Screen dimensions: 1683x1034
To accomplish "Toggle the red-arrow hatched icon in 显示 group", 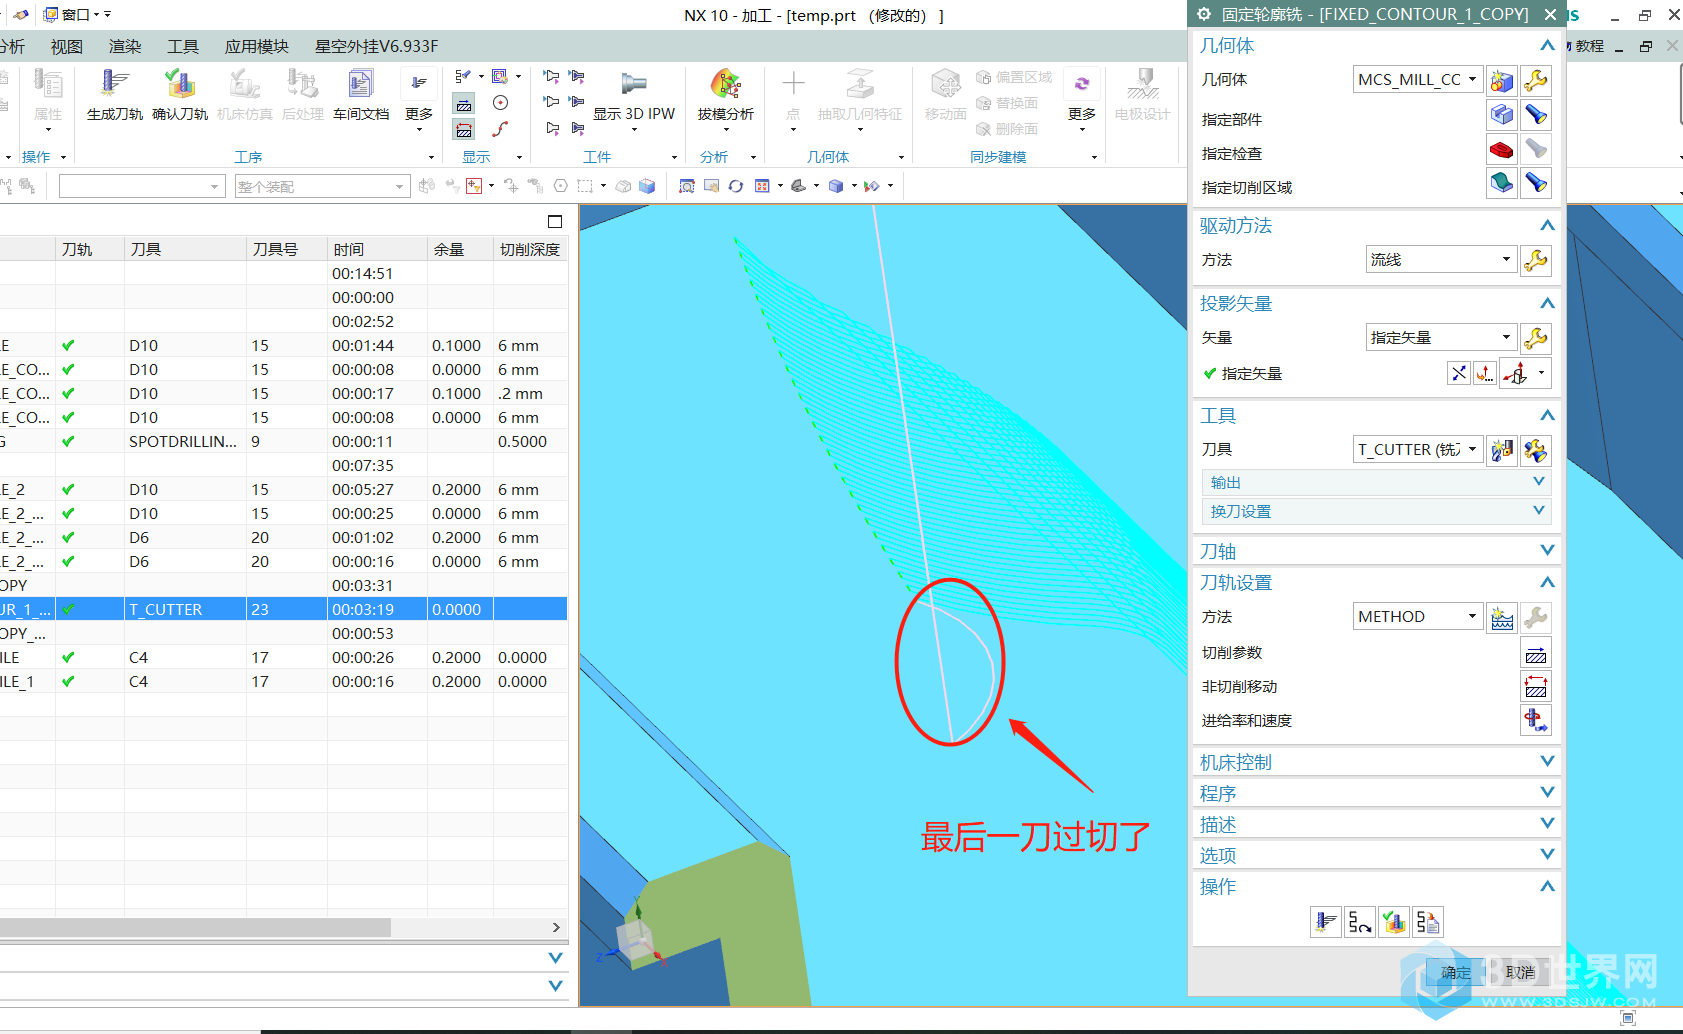I will [x=464, y=129].
